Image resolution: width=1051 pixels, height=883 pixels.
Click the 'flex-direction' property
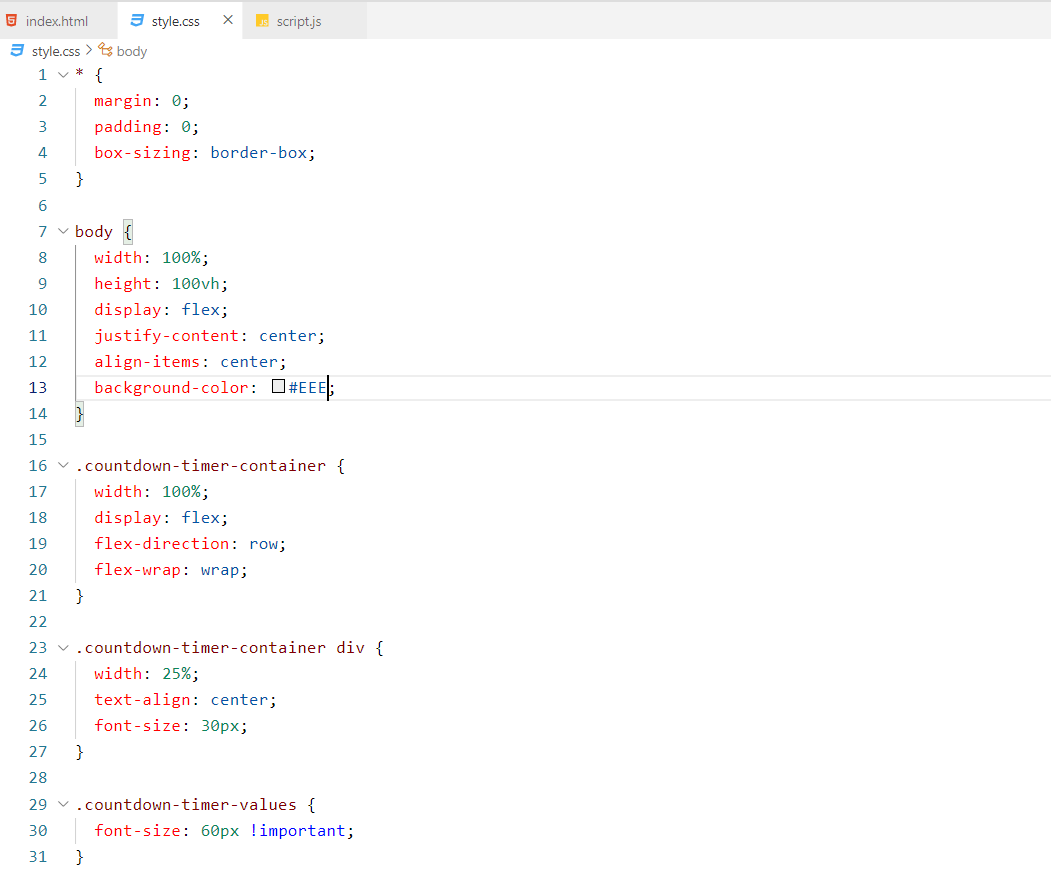(x=162, y=544)
